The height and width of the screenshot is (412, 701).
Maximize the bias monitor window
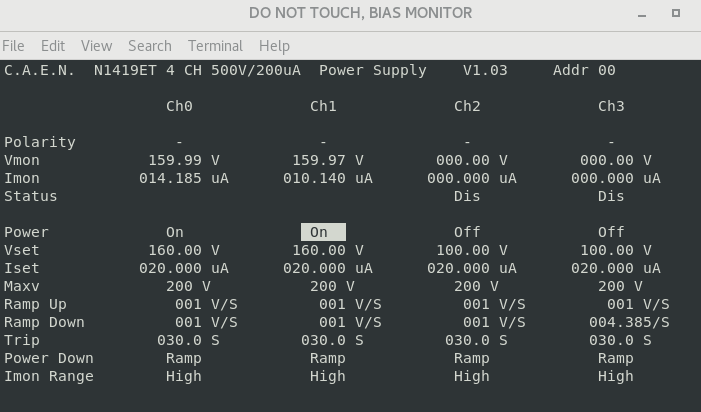(x=676, y=14)
